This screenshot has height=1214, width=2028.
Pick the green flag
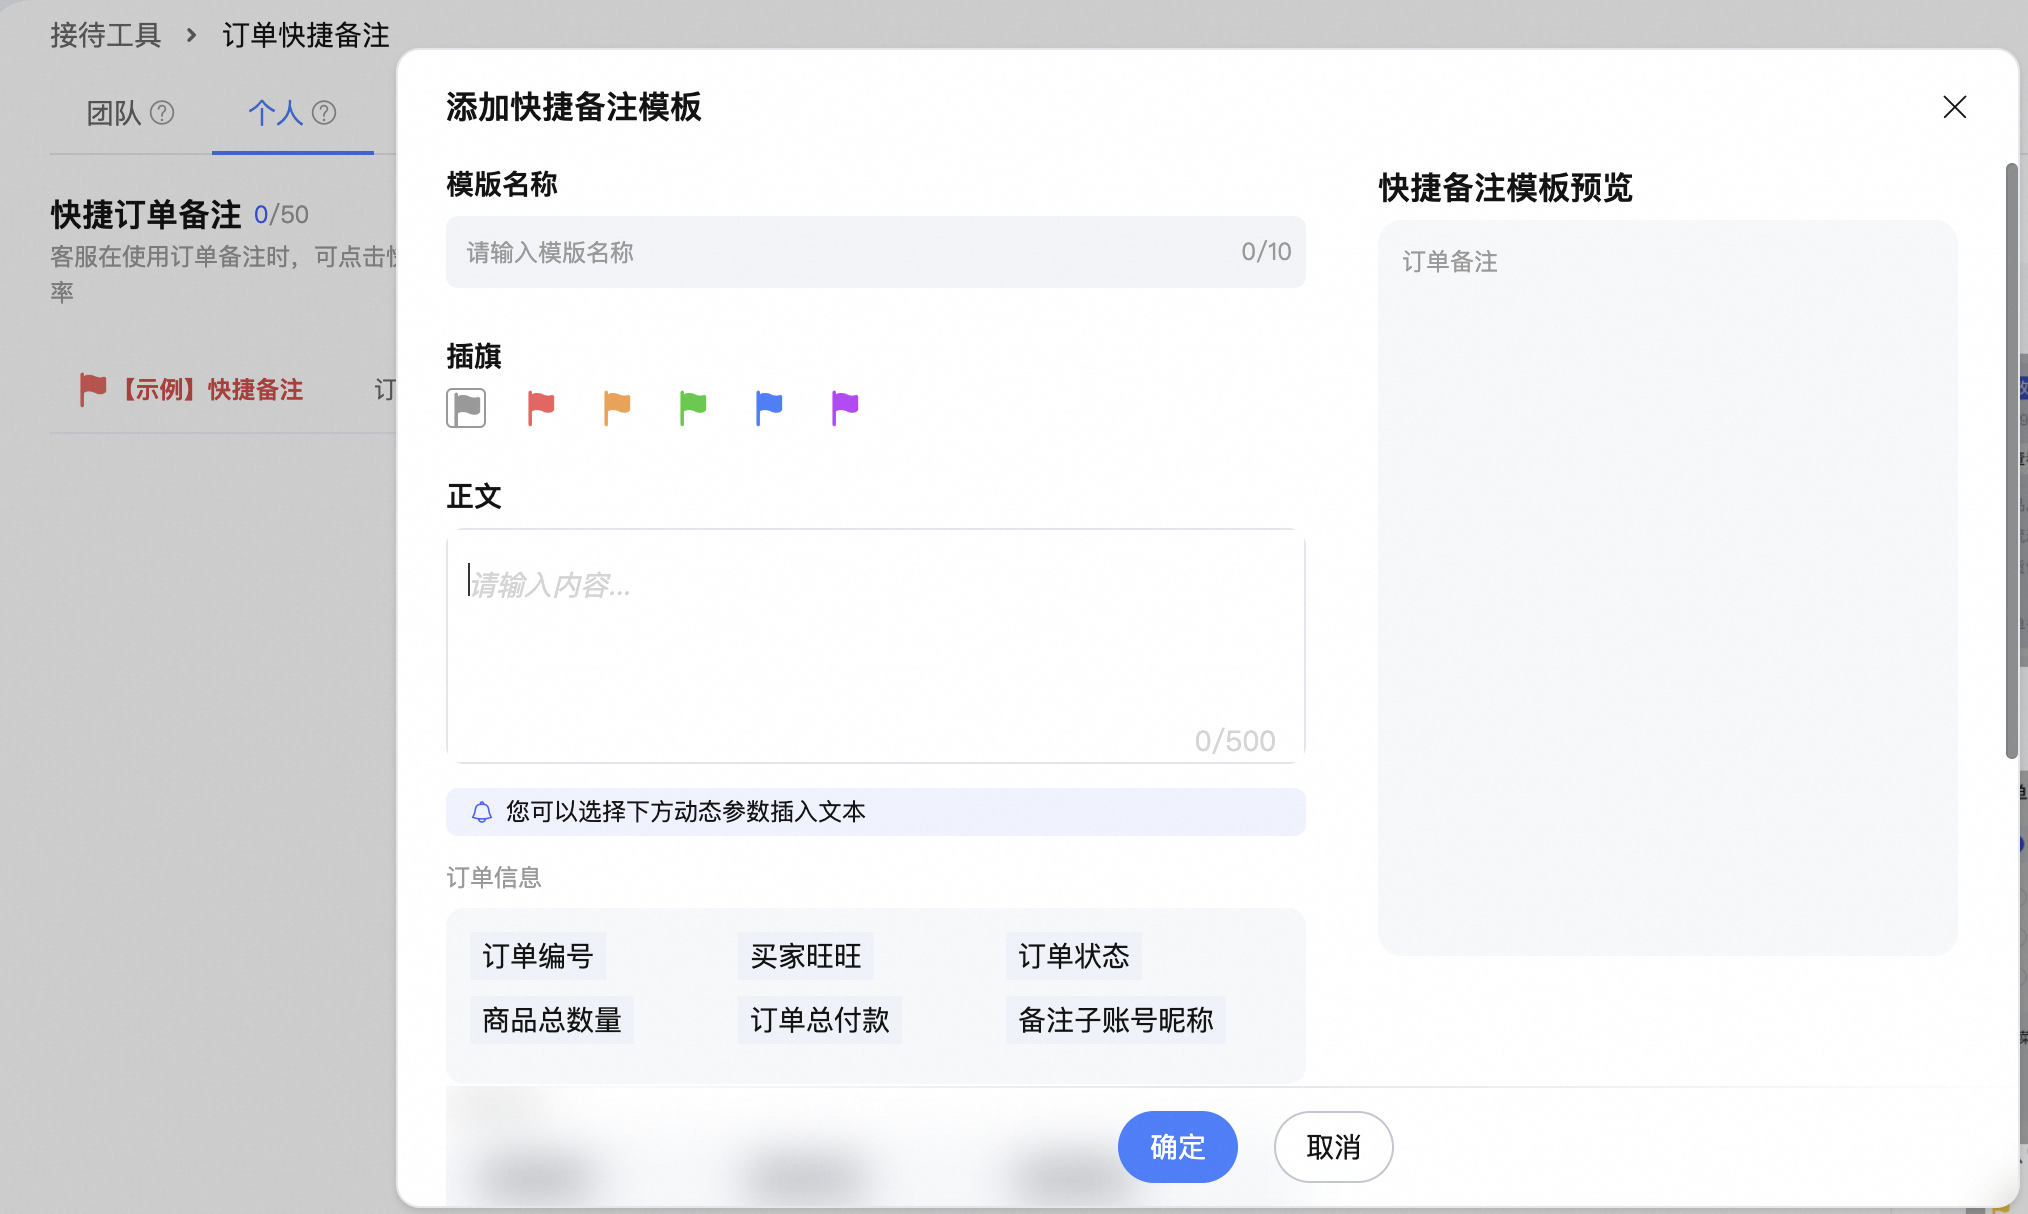coord(693,408)
